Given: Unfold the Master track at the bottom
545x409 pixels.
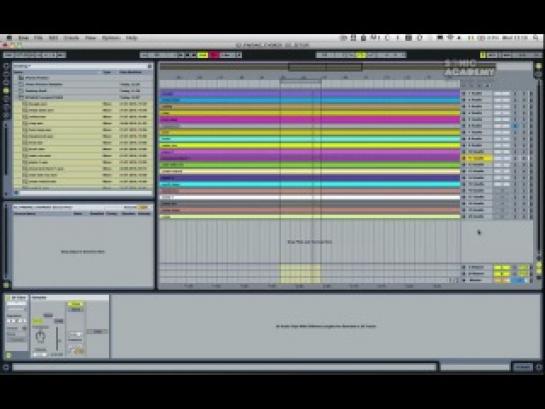Looking at the screenshot, I should tap(463, 280).
